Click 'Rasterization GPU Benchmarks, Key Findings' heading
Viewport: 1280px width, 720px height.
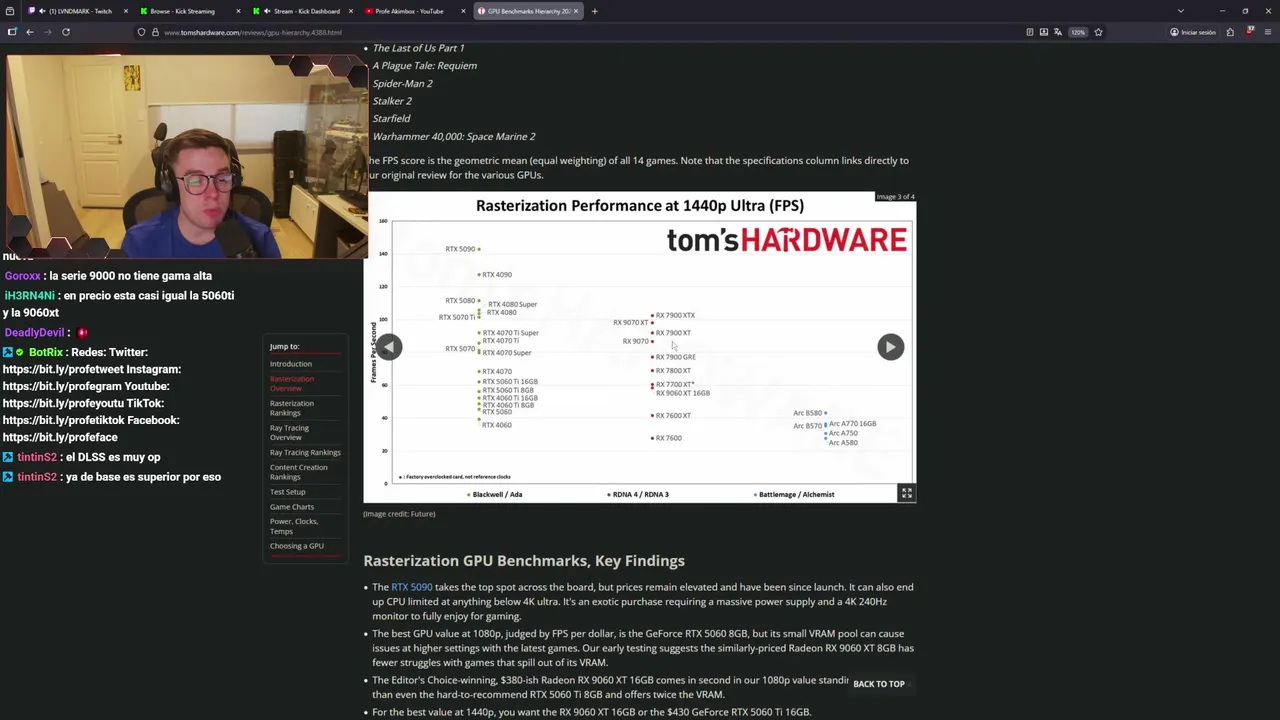point(524,561)
